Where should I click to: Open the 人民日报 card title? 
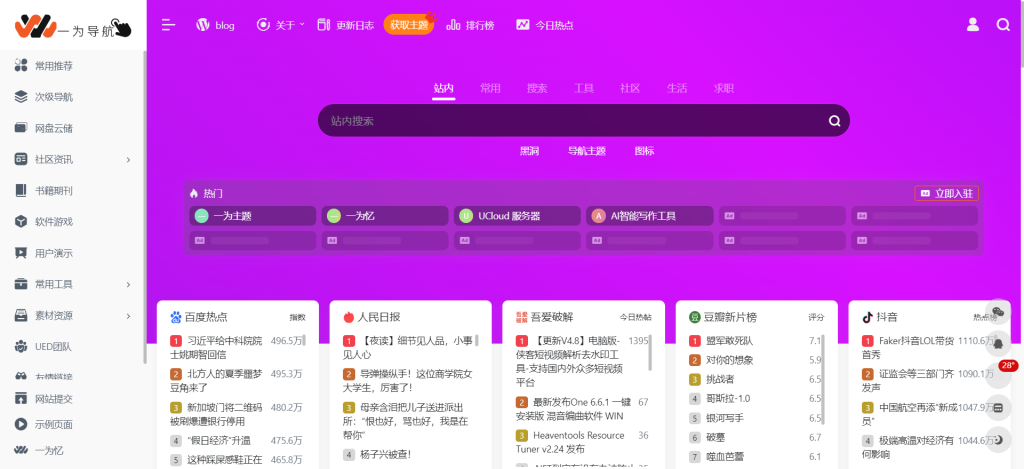click(x=379, y=317)
